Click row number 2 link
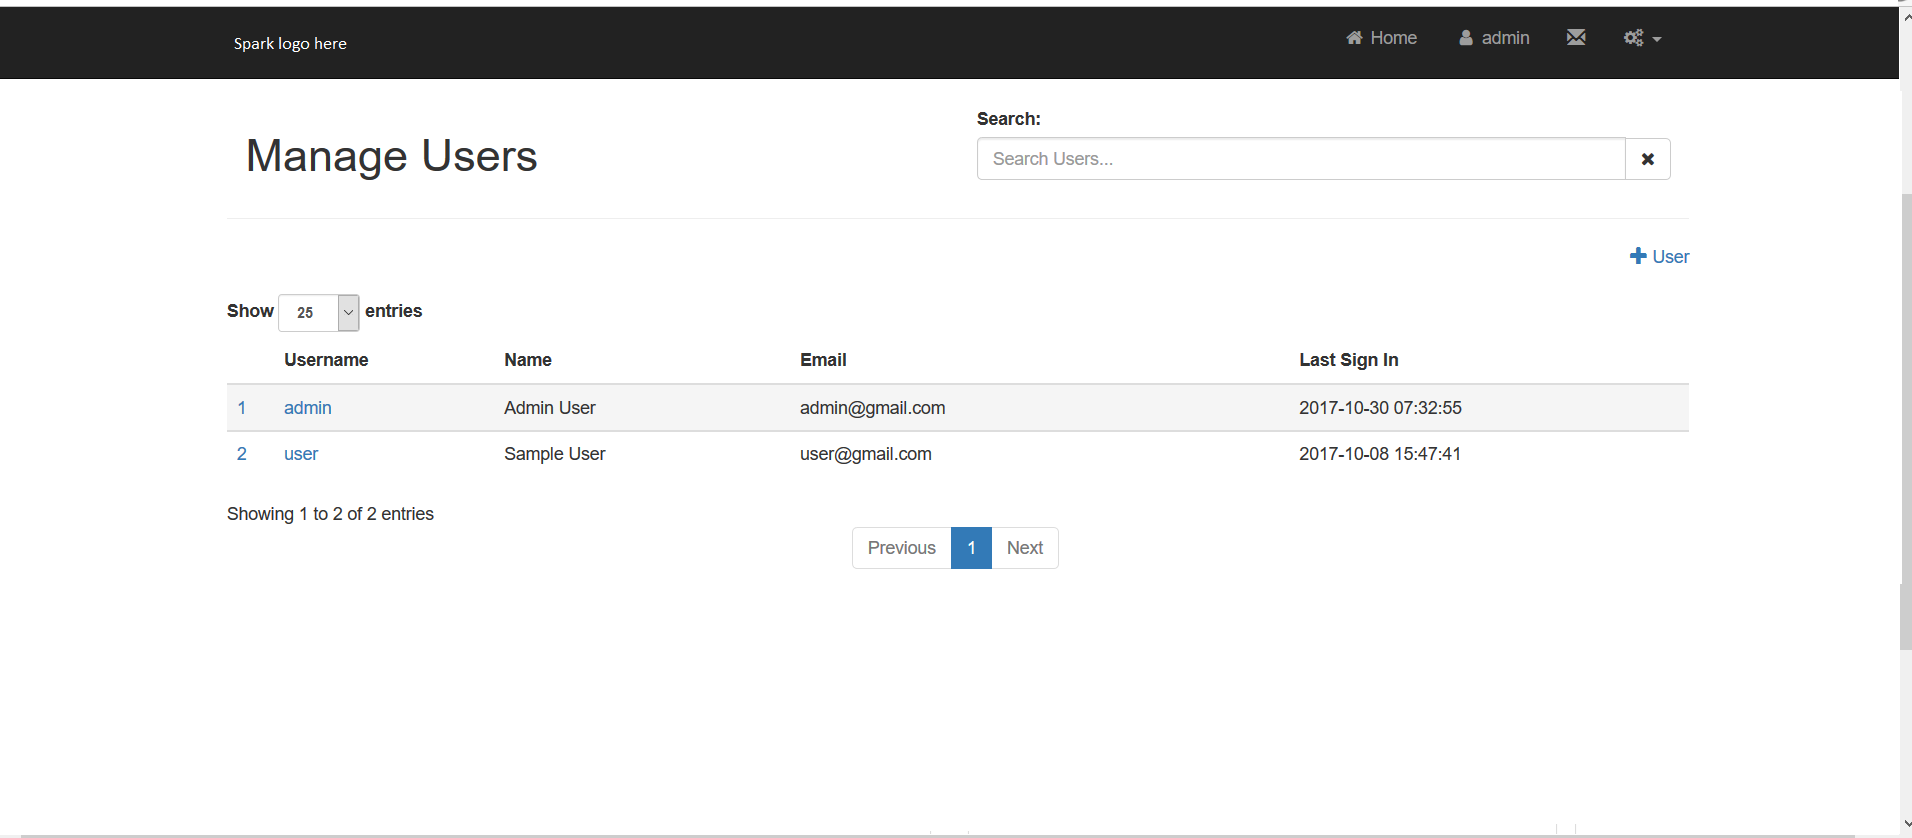 coord(241,454)
